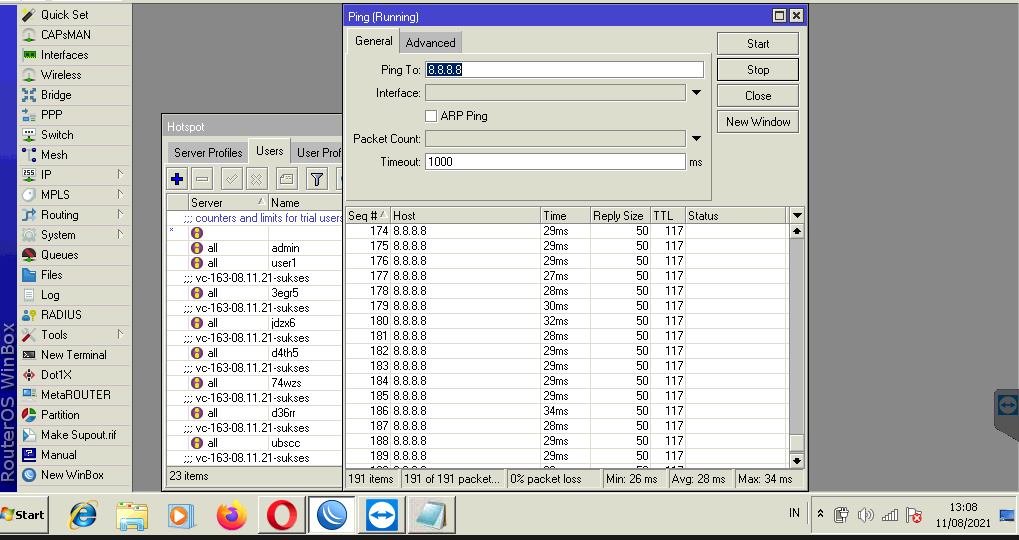Sort ping results by Seq # column
Screen dimensions: 1019x540
(368, 216)
